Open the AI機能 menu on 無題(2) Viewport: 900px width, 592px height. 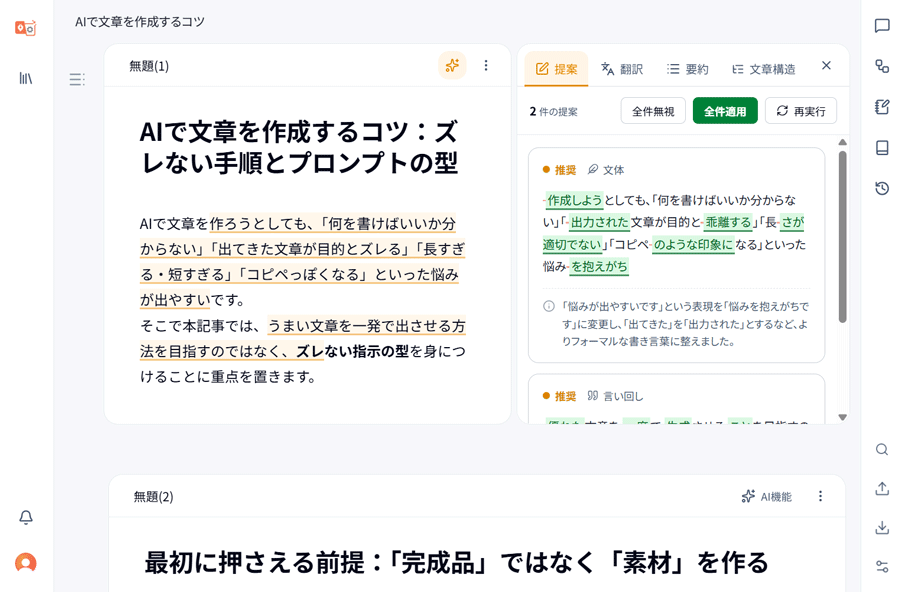pyautogui.click(x=766, y=497)
